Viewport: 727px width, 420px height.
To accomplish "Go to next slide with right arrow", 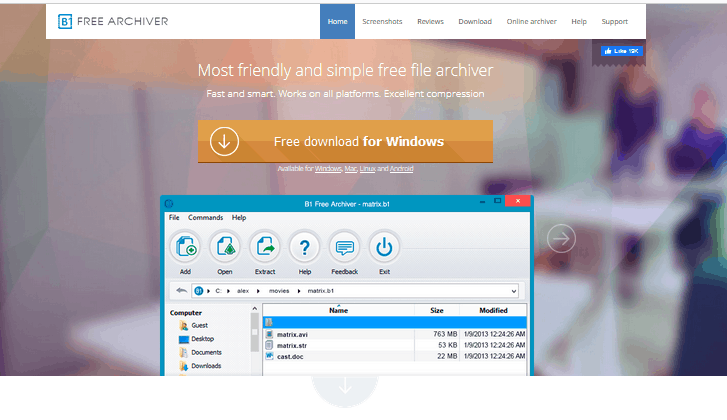I will (561, 238).
